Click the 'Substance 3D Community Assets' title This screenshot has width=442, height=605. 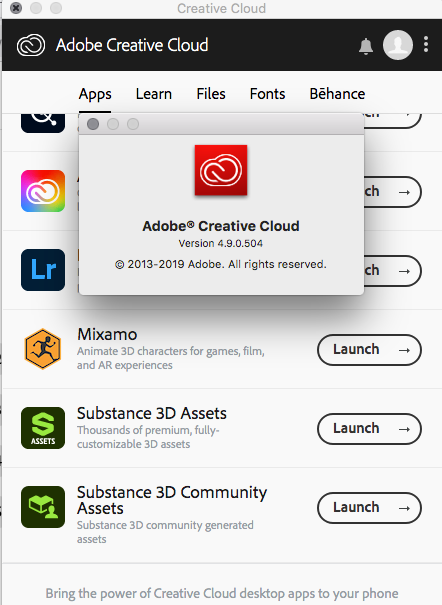coord(172,500)
